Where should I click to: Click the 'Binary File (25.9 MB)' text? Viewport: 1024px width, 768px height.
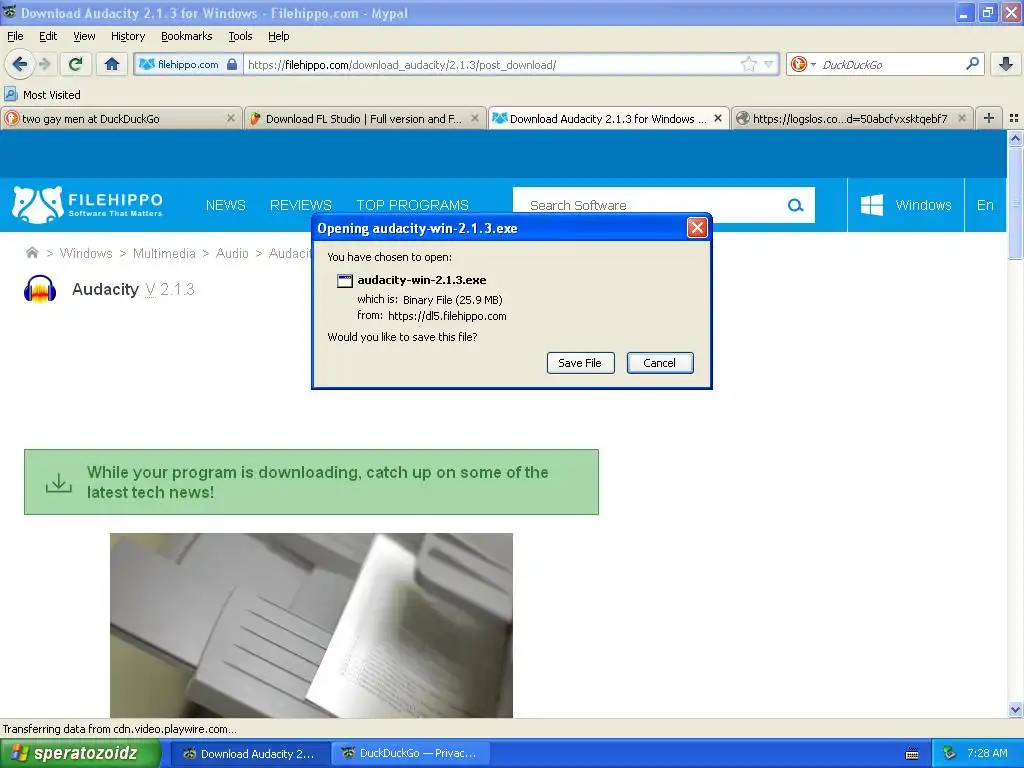[x=453, y=300]
